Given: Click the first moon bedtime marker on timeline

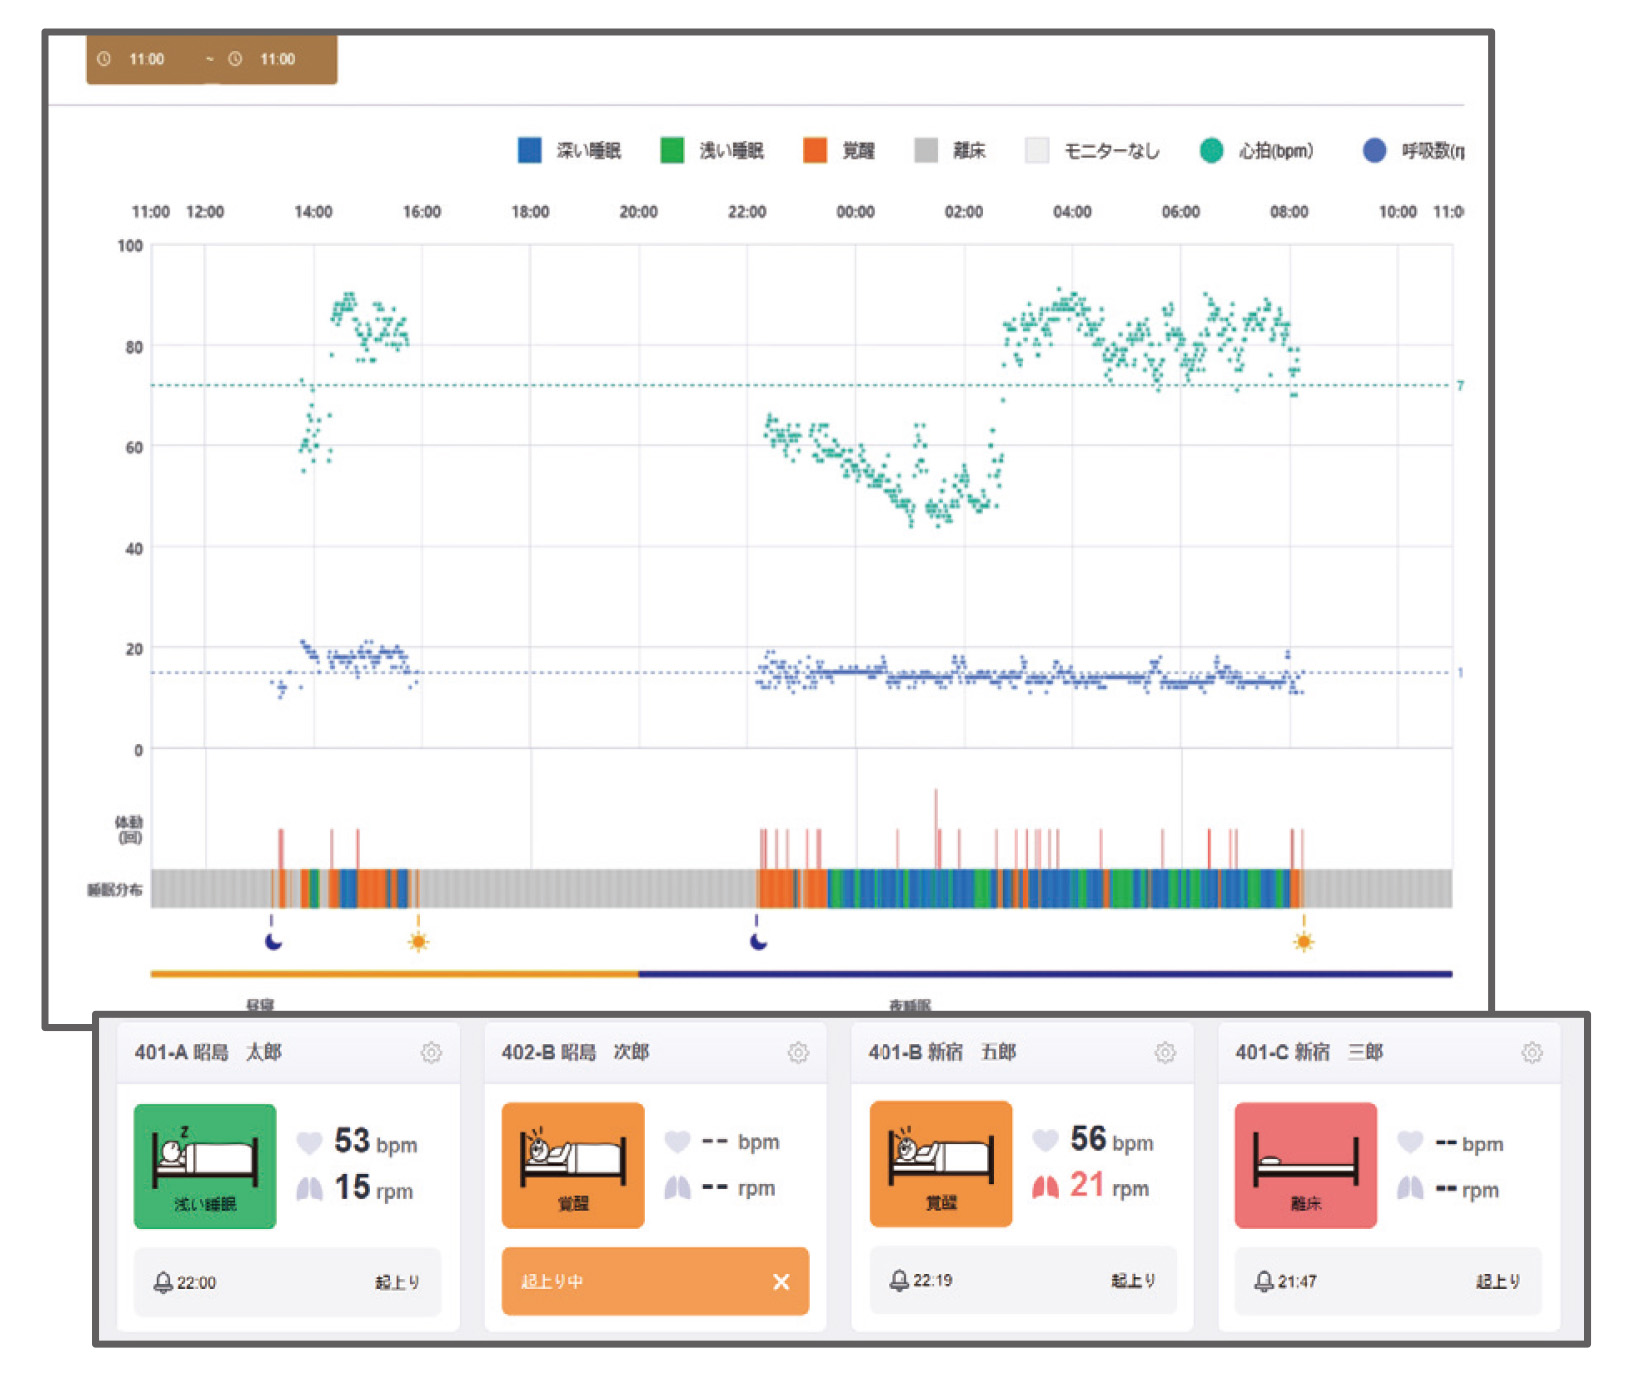Looking at the screenshot, I should [x=273, y=941].
